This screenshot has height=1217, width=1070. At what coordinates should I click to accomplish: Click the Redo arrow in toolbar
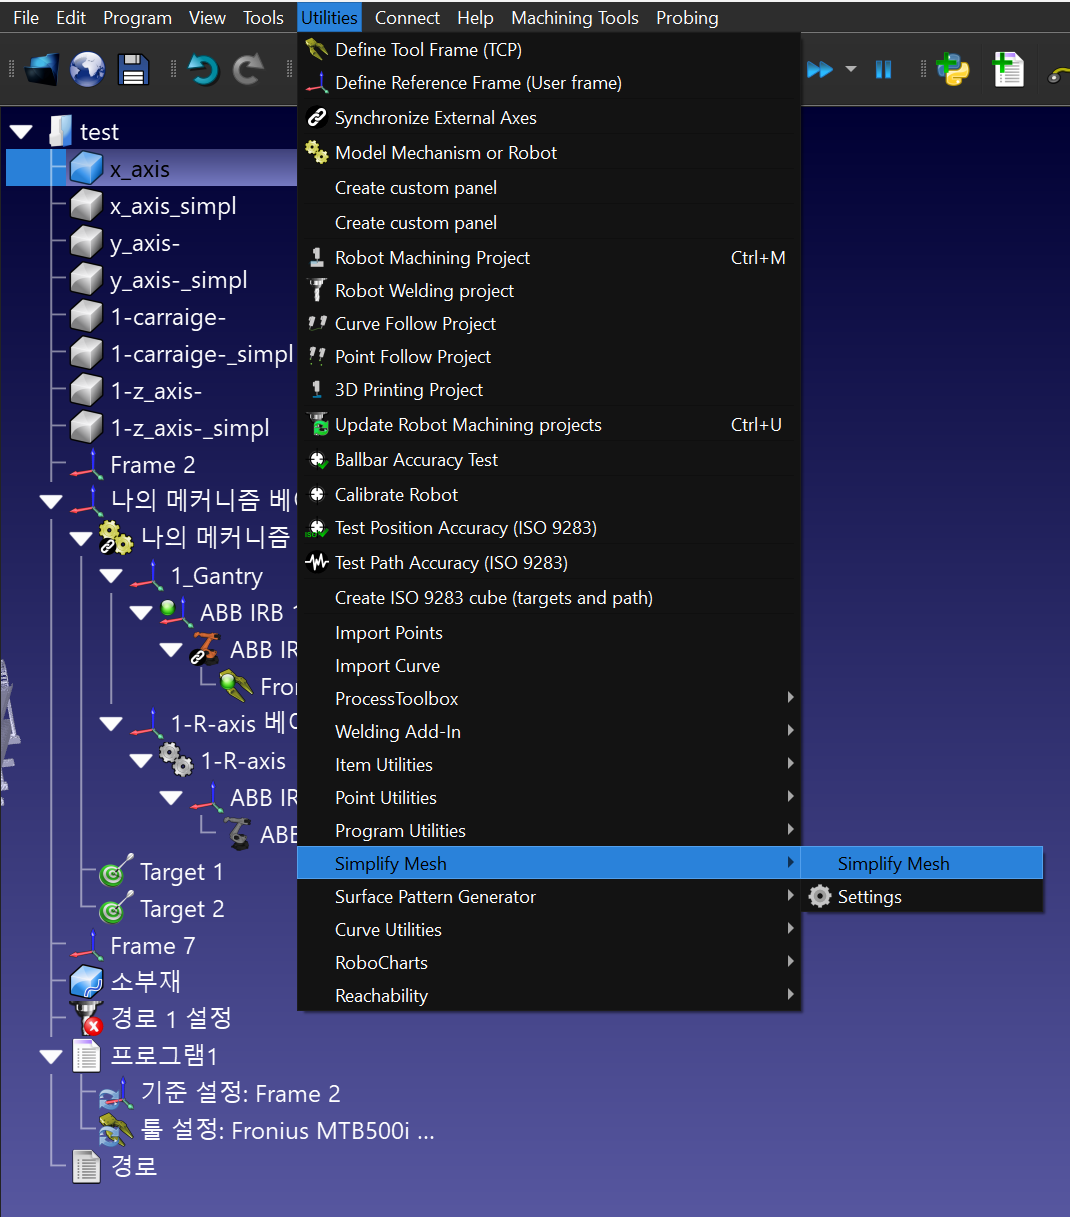tap(247, 69)
